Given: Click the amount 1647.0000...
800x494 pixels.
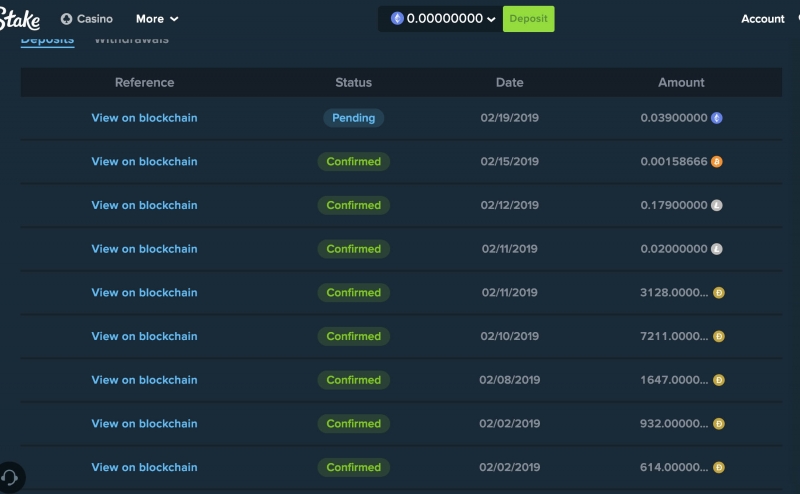Looking at the screenshot, I should pos(674,380).
